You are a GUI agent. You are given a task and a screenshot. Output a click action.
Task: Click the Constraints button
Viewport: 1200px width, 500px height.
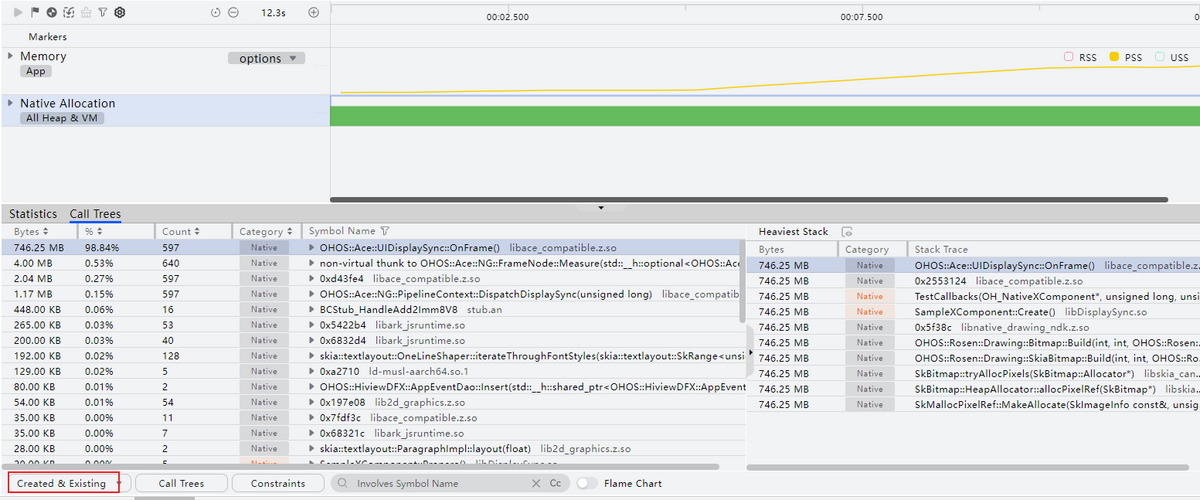[x=278, y=484]
